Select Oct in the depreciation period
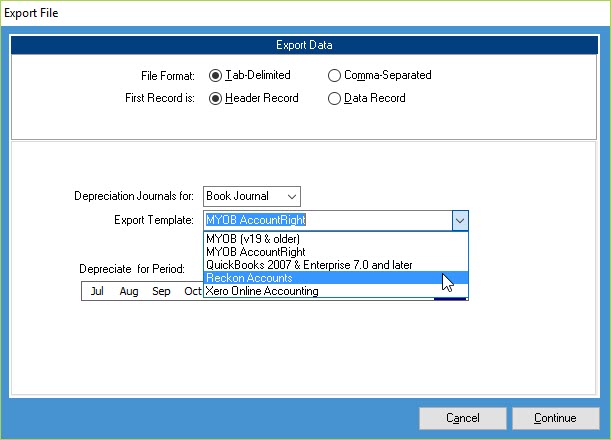611x440 pixels. (x=193, y=291)
